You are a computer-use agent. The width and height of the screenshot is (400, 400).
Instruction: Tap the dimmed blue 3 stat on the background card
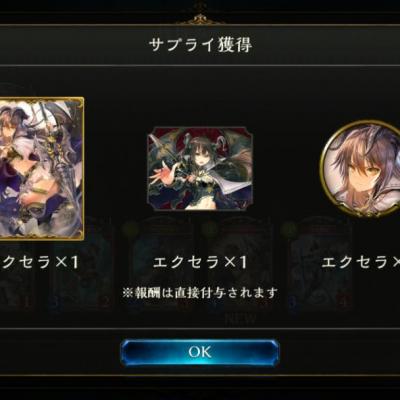pyautogui.click(x=56, y=303)
